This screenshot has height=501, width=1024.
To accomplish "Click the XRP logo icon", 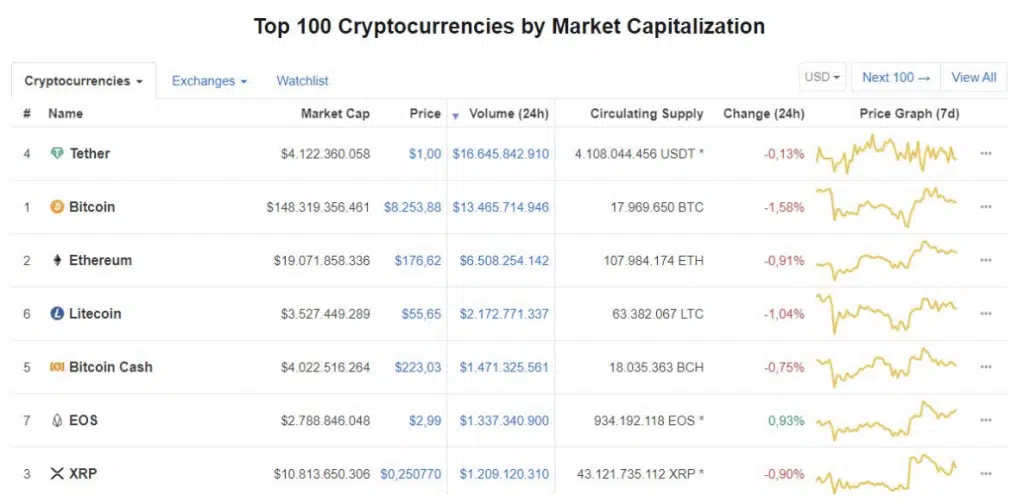I will (57, 474).
